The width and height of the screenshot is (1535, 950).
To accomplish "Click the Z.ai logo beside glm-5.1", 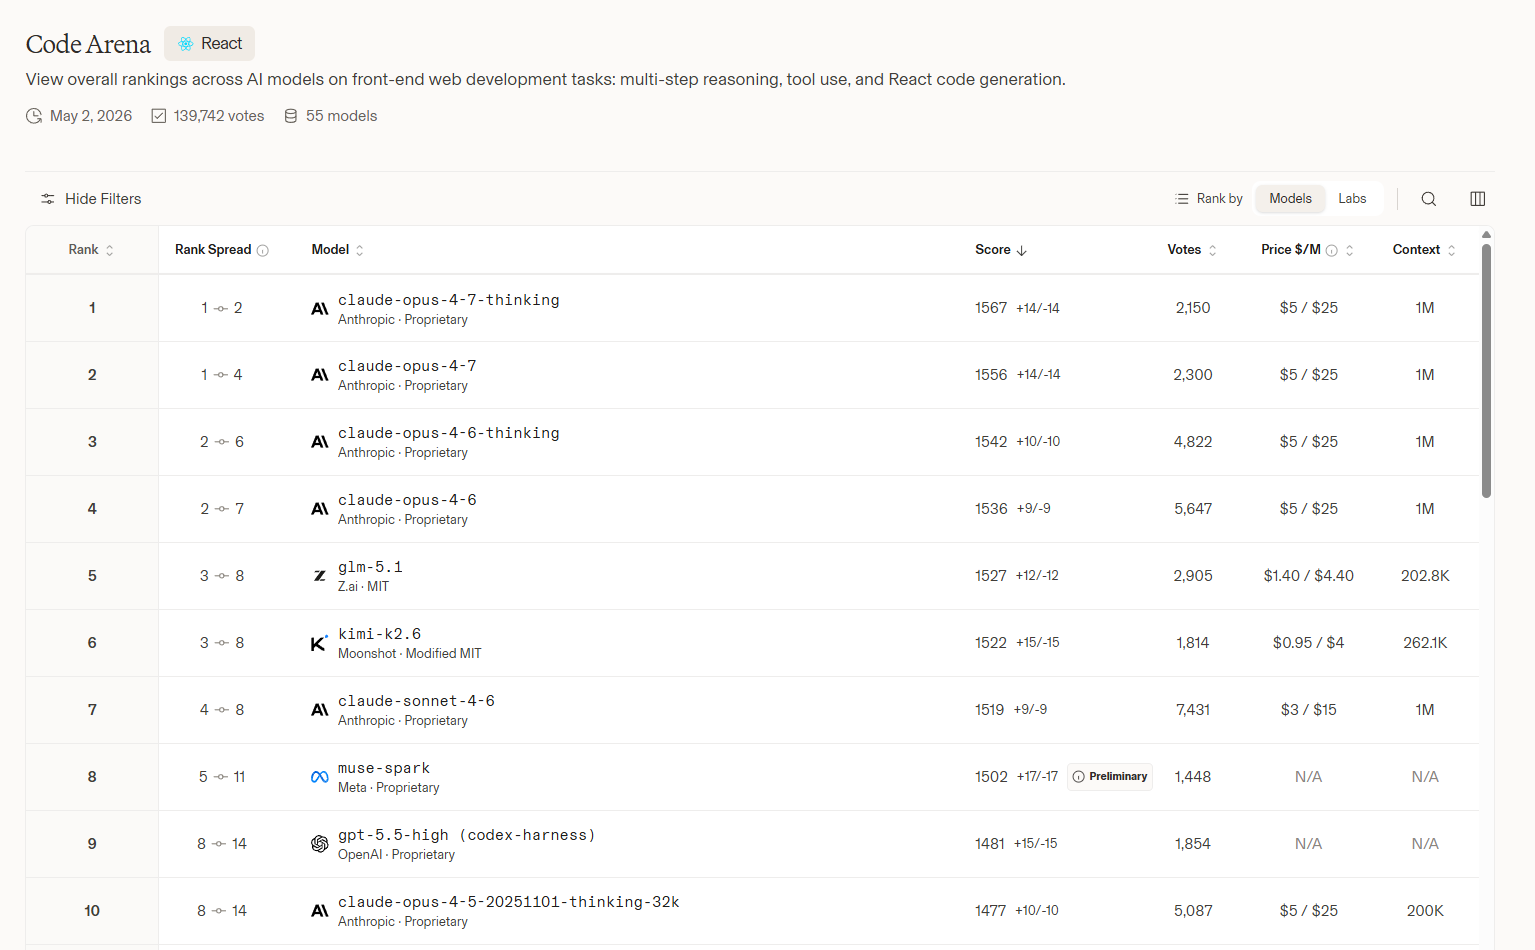I will tap(319, 576).
